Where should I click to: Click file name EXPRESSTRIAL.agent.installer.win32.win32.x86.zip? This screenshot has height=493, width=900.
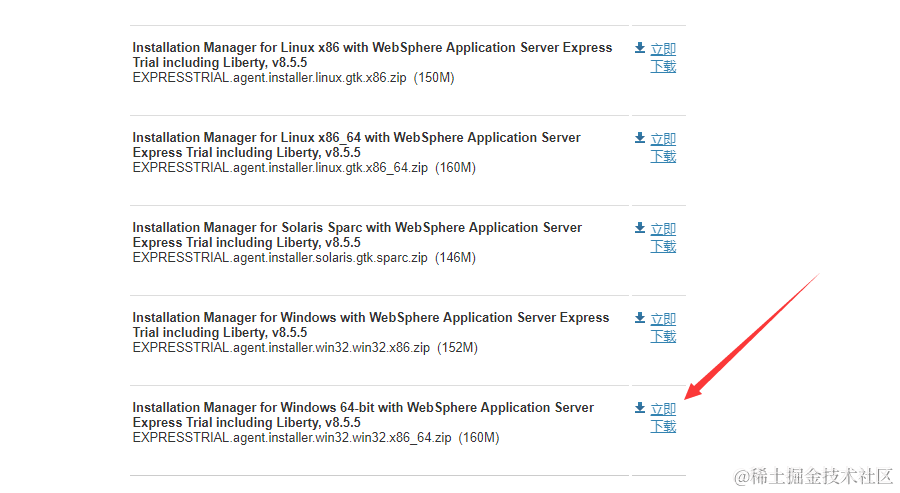[281, 348]
